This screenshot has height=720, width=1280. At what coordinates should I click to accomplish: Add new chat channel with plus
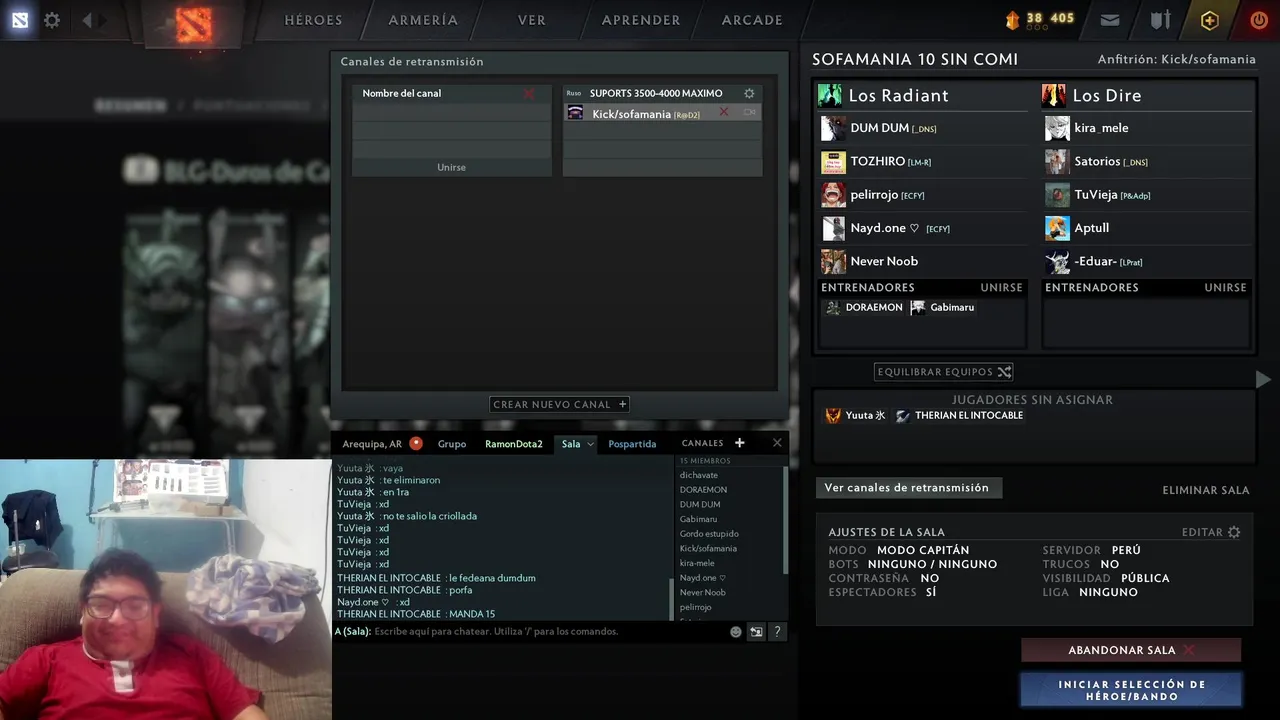739,443
